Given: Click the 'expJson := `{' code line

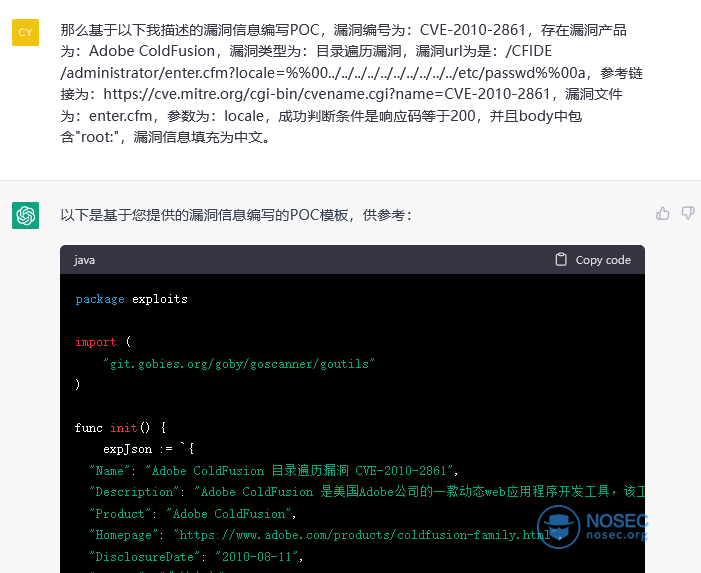Looking at the screenshot, I should 148,449.
